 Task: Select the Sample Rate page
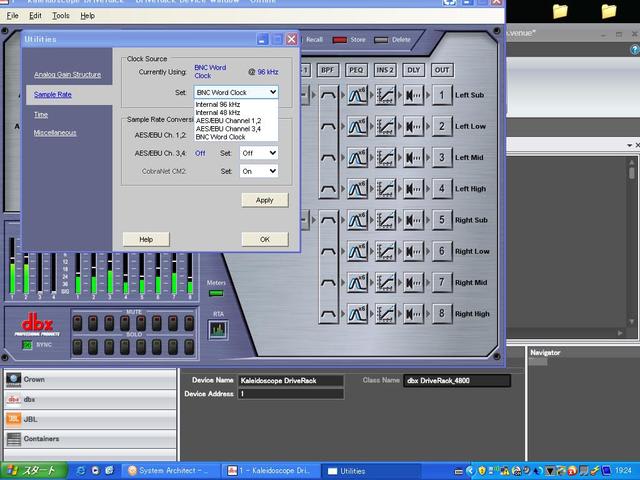(53, 95)
